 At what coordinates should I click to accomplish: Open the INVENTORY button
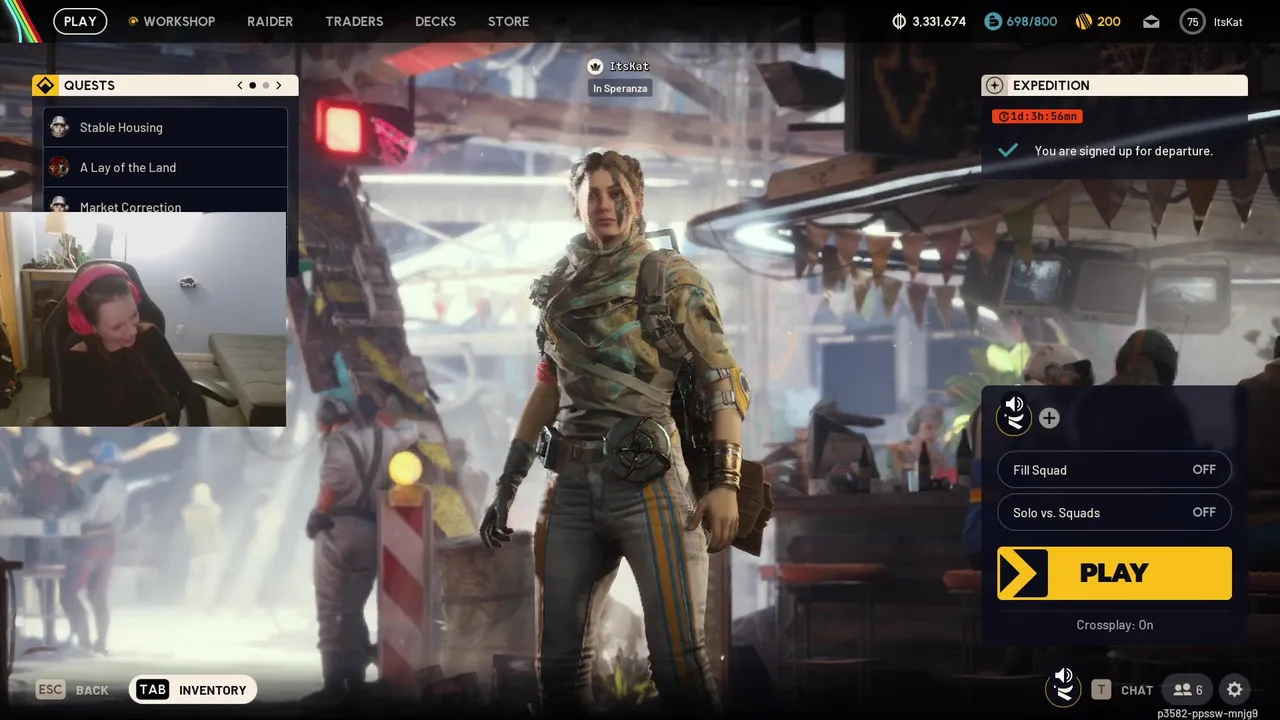point(193,689)
